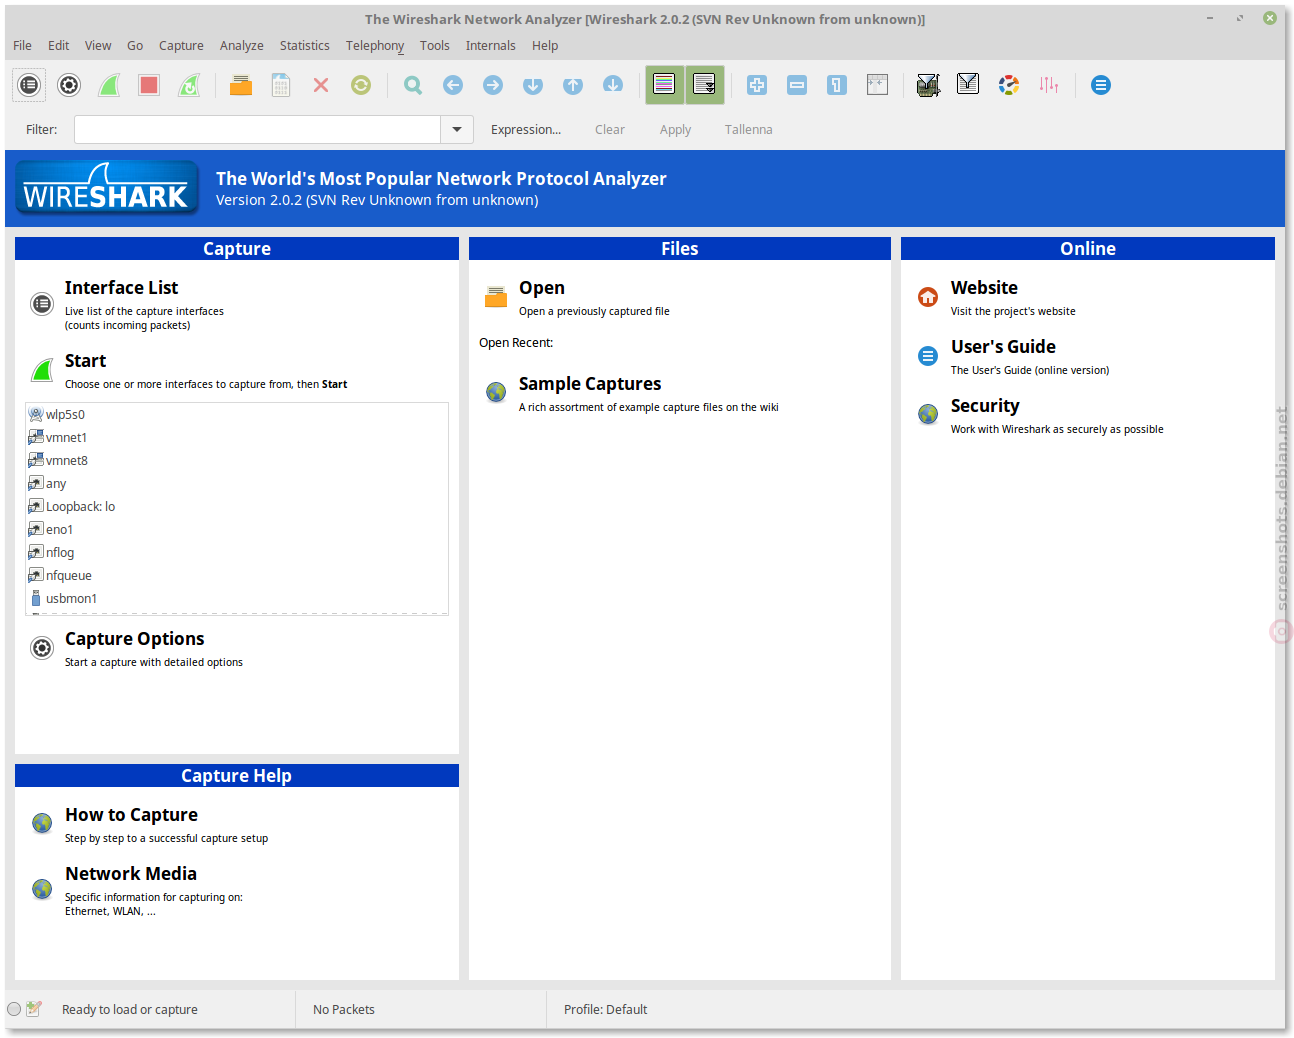Open the File menu
The height and width of the screenshot is (1038, 1294).
tap(22, 45)
